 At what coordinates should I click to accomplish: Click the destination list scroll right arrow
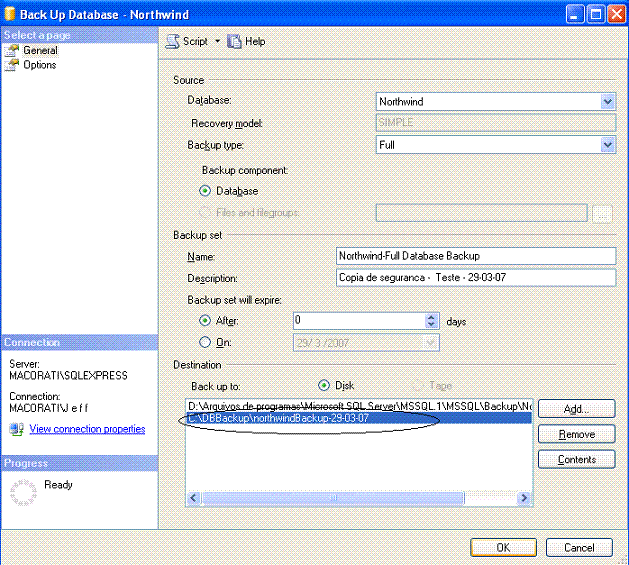point(524,498)
